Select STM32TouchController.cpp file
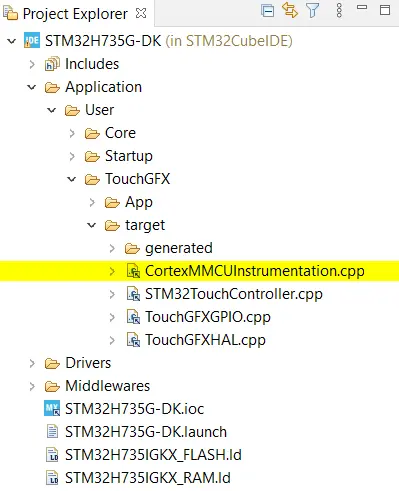Viewport: 399px width, 491px height. point(234,294)
